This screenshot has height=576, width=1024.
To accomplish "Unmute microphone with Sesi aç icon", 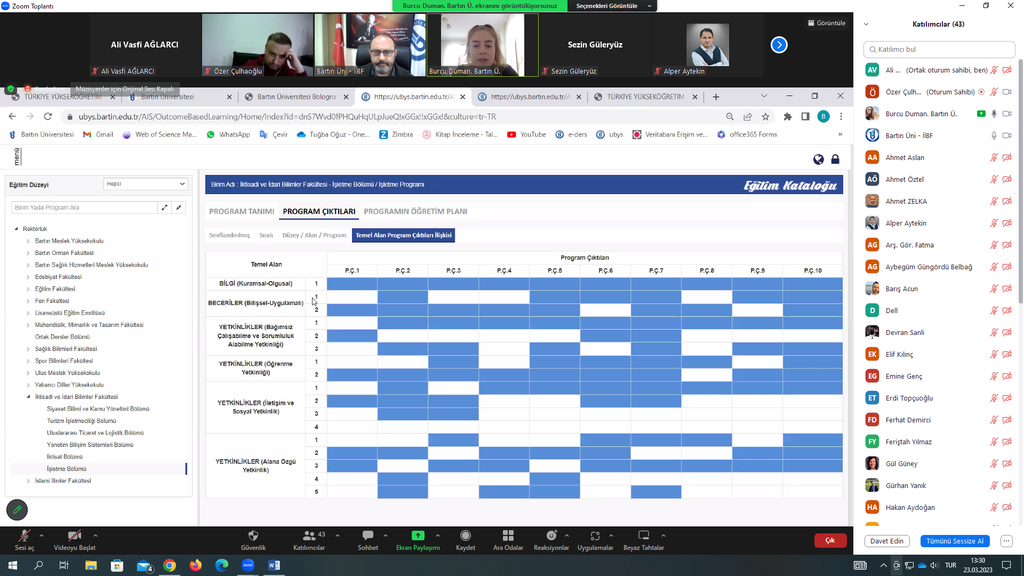I will (x=23, y=536).
